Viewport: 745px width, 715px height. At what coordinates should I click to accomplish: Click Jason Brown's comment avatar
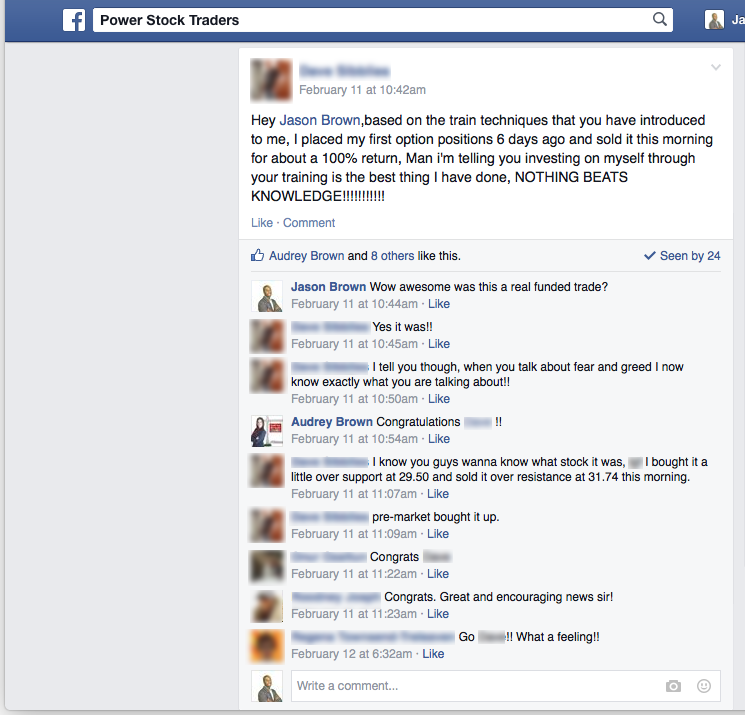267,296
